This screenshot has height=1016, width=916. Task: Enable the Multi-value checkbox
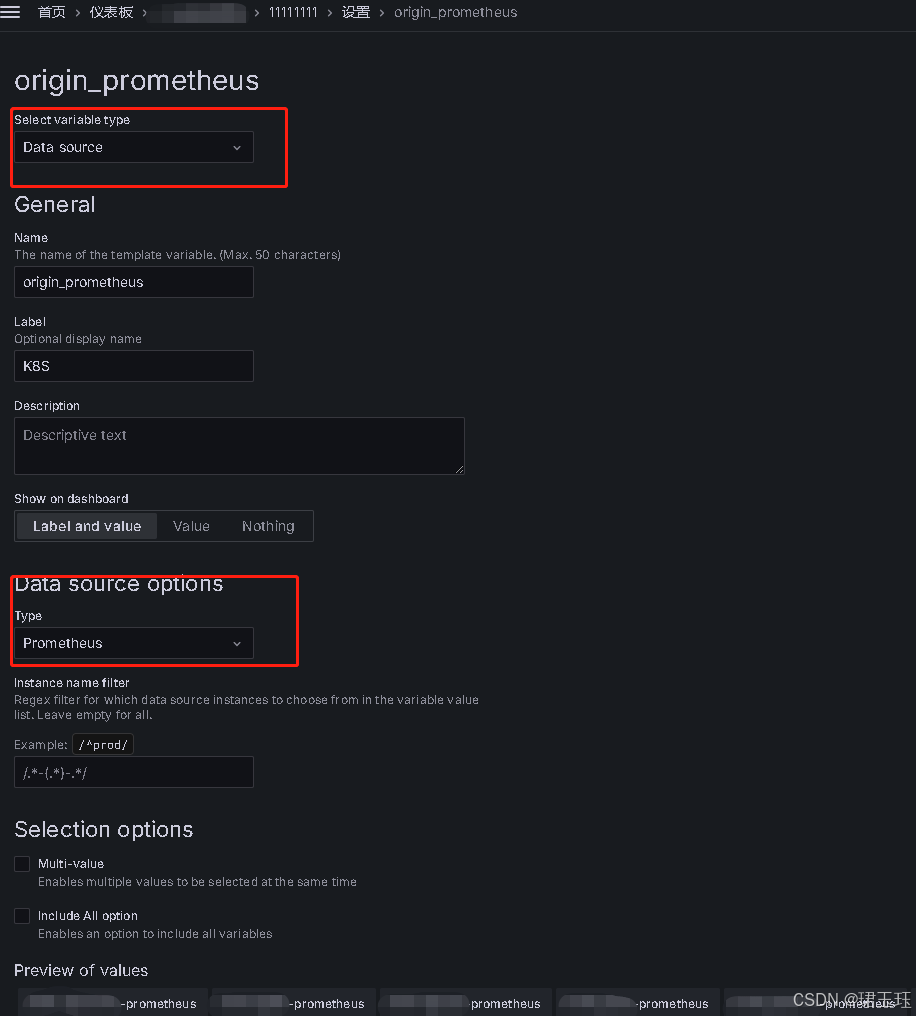point(21,863)
